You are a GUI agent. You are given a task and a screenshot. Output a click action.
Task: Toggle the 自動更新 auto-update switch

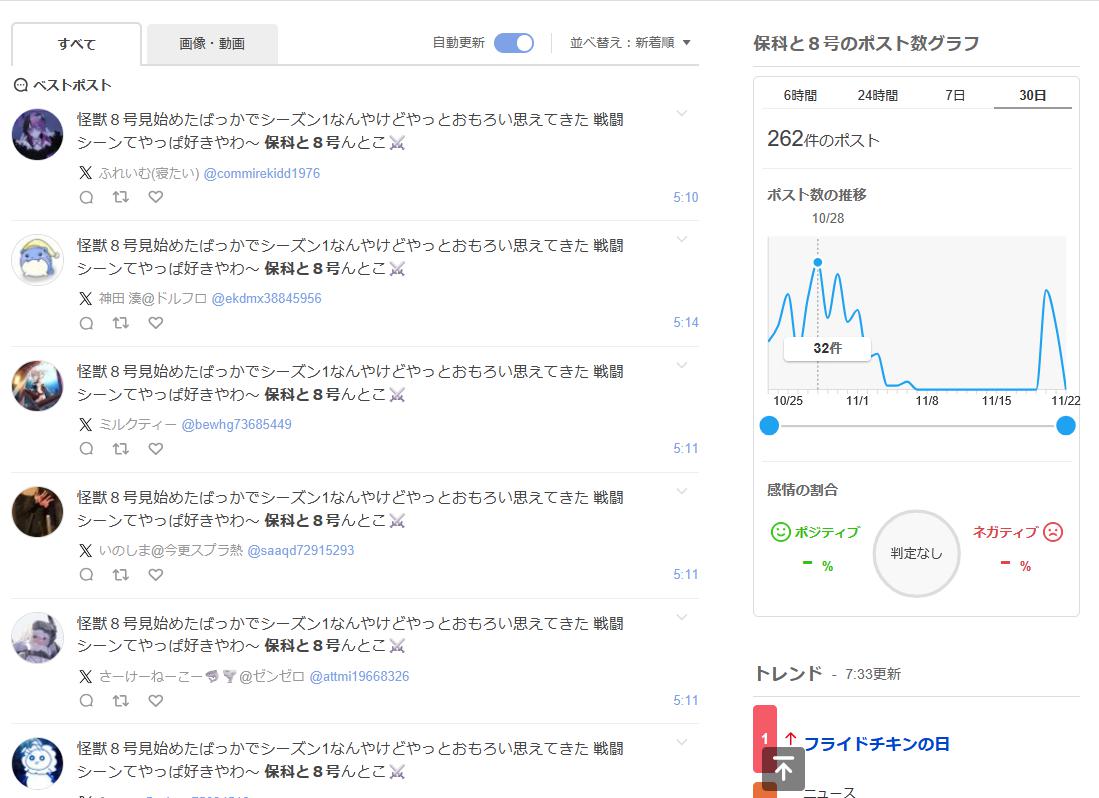pos(514,43)
